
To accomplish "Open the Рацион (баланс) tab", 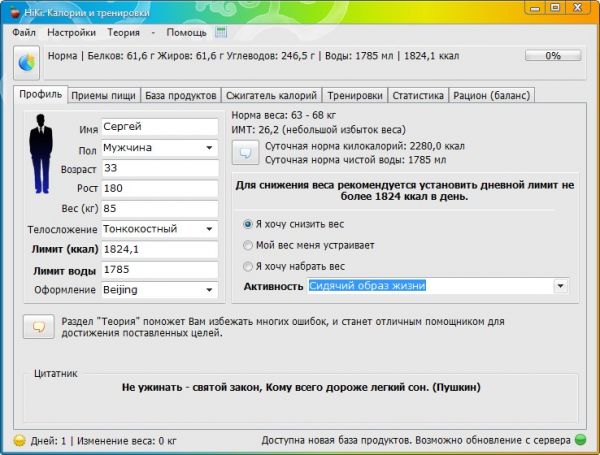I will [x=491, y=95].
